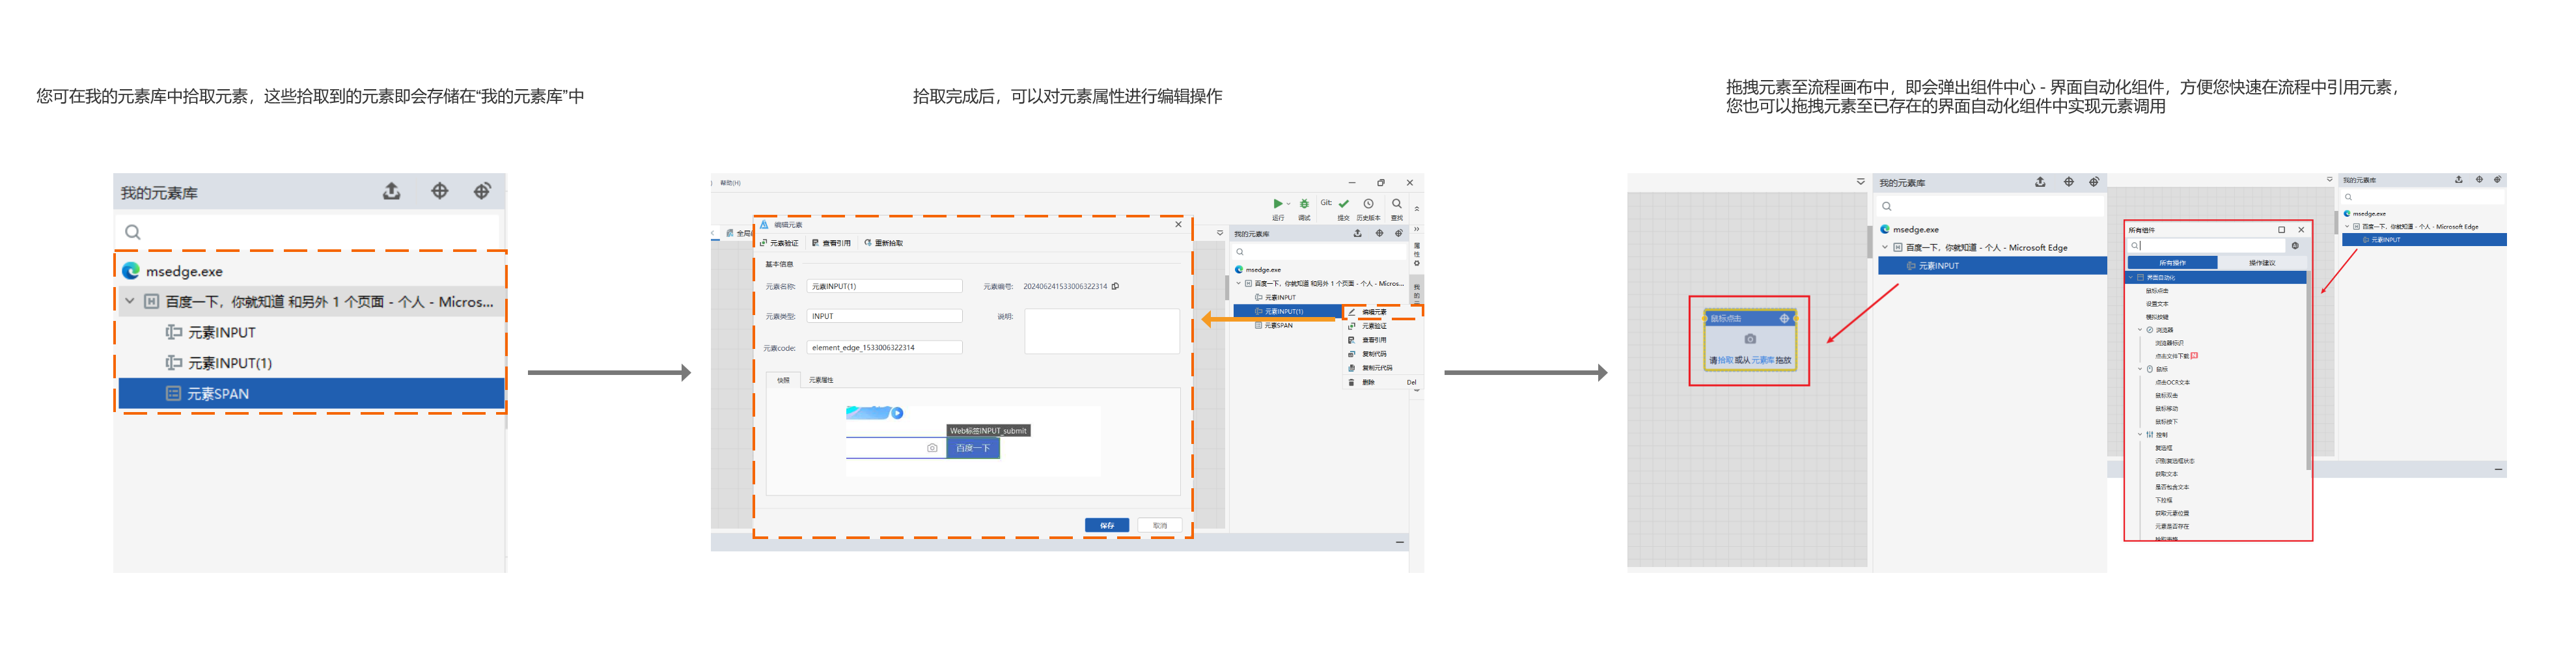The image size is (2576, 664).
Task: Select 鼠标双击 in the component list
Action: pos(2166,396)
